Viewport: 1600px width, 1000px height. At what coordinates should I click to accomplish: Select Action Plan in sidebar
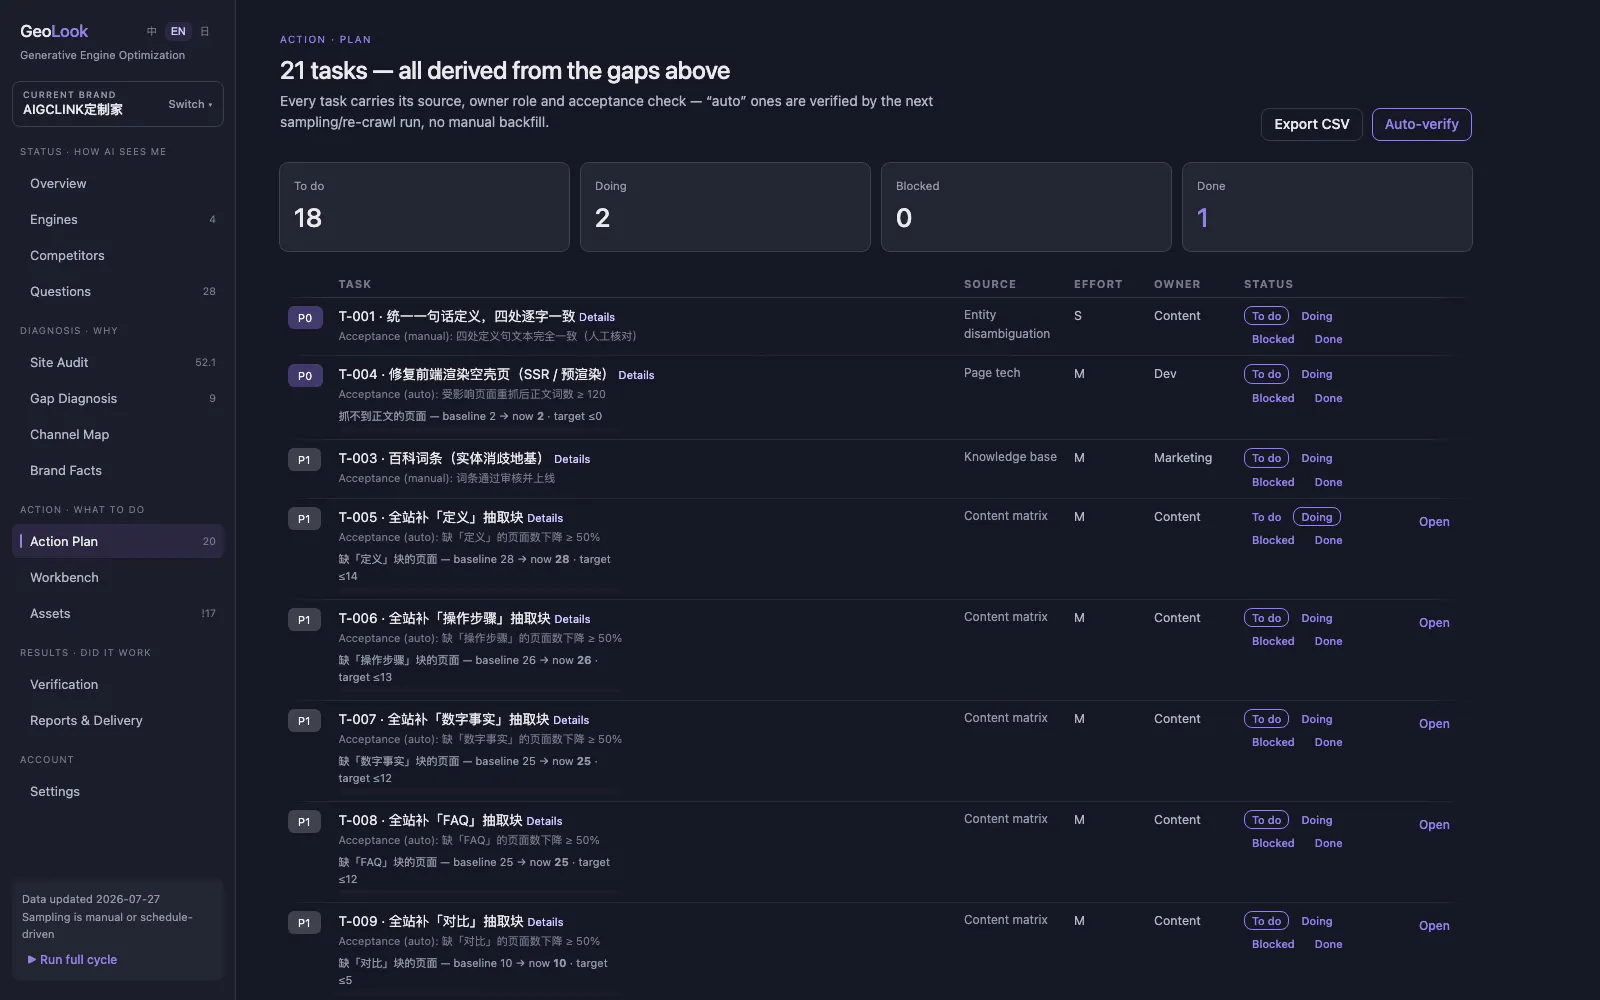pos(118,541)
